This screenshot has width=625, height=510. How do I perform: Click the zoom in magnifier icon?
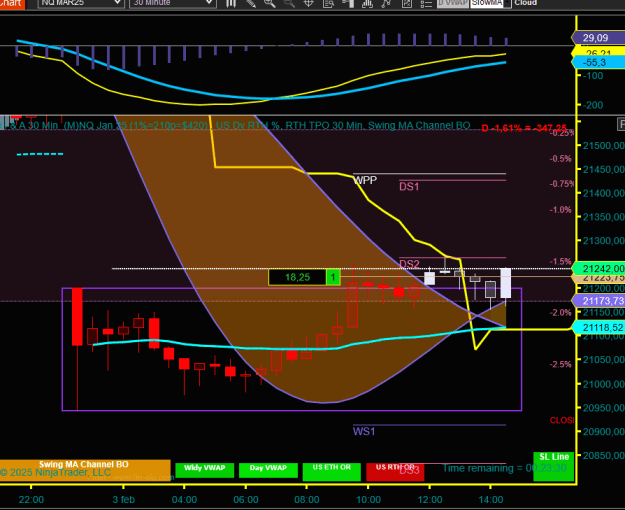pyautogui.click(x=270, y=4)
